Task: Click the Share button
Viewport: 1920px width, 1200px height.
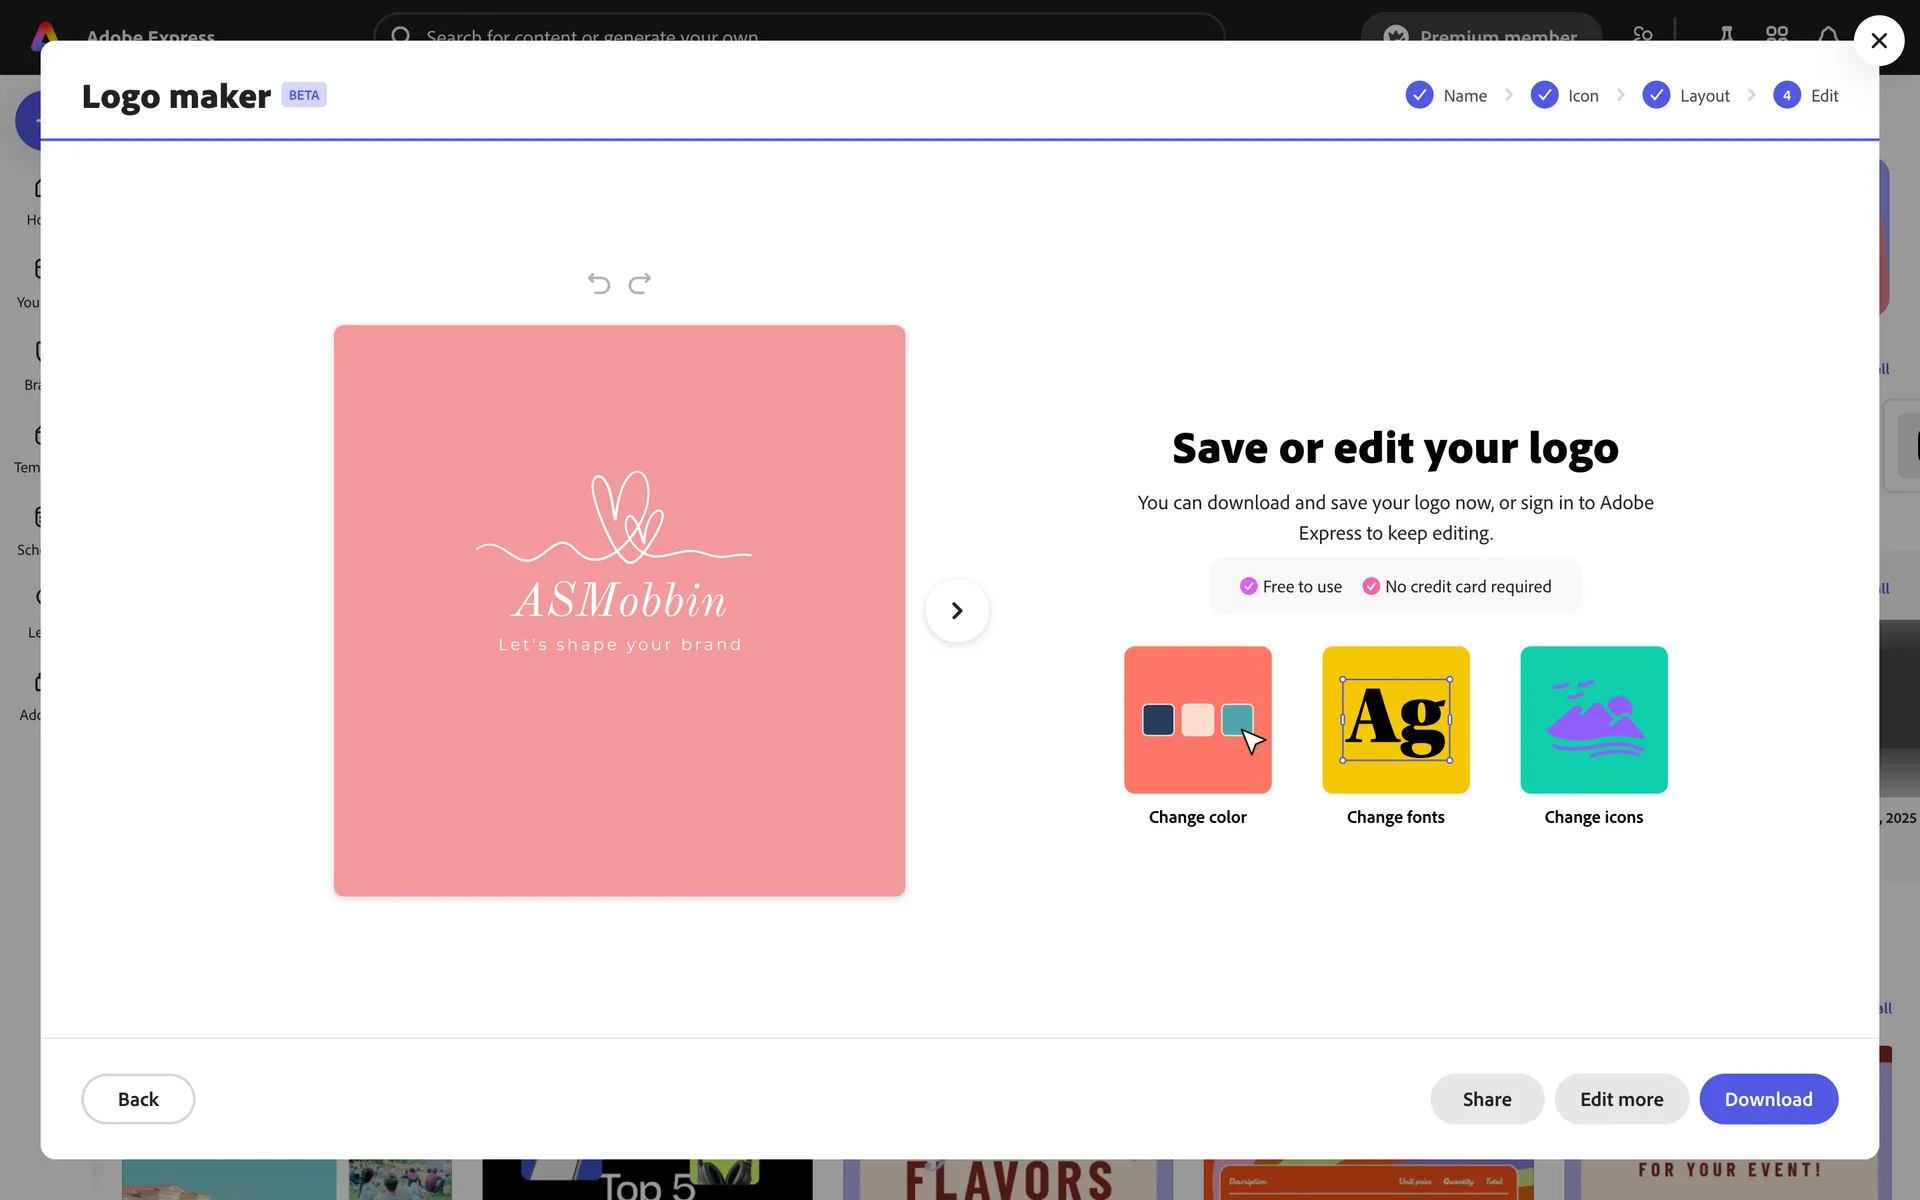Action: point(1486,1099)
